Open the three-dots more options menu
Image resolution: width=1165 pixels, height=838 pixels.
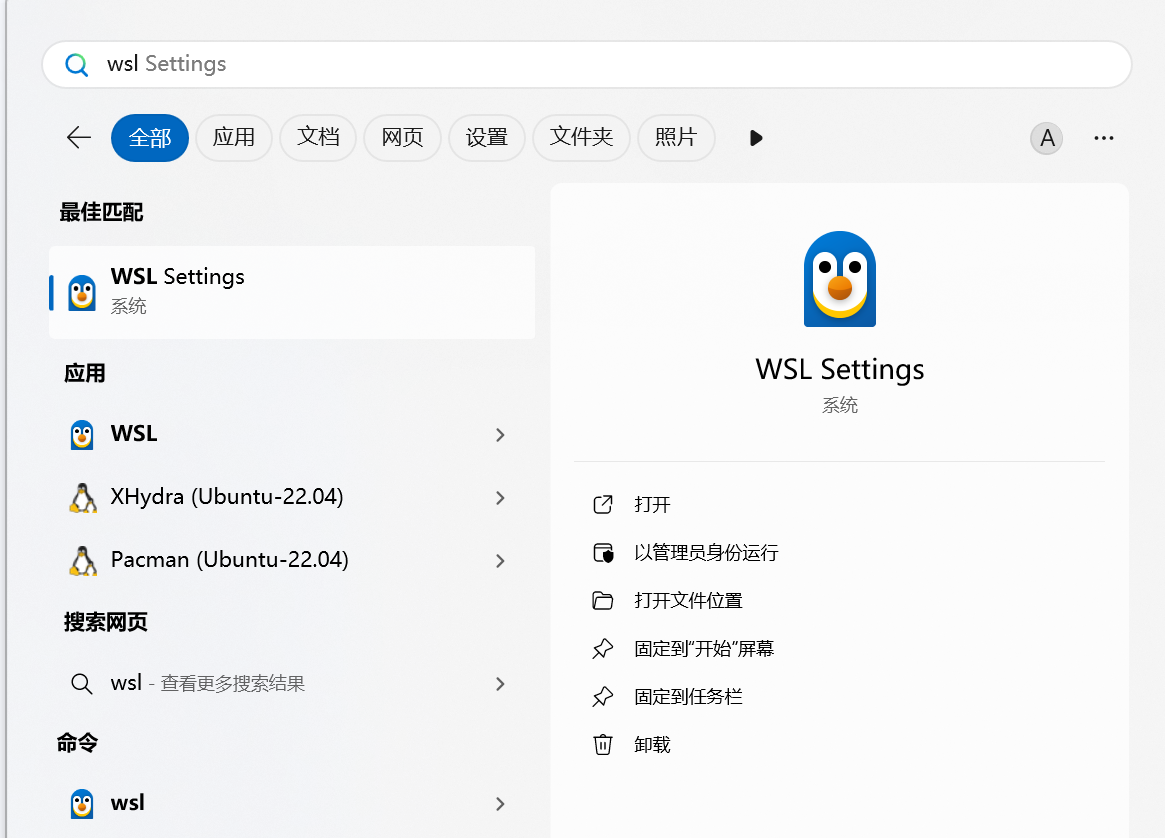tap(1103, 138)
